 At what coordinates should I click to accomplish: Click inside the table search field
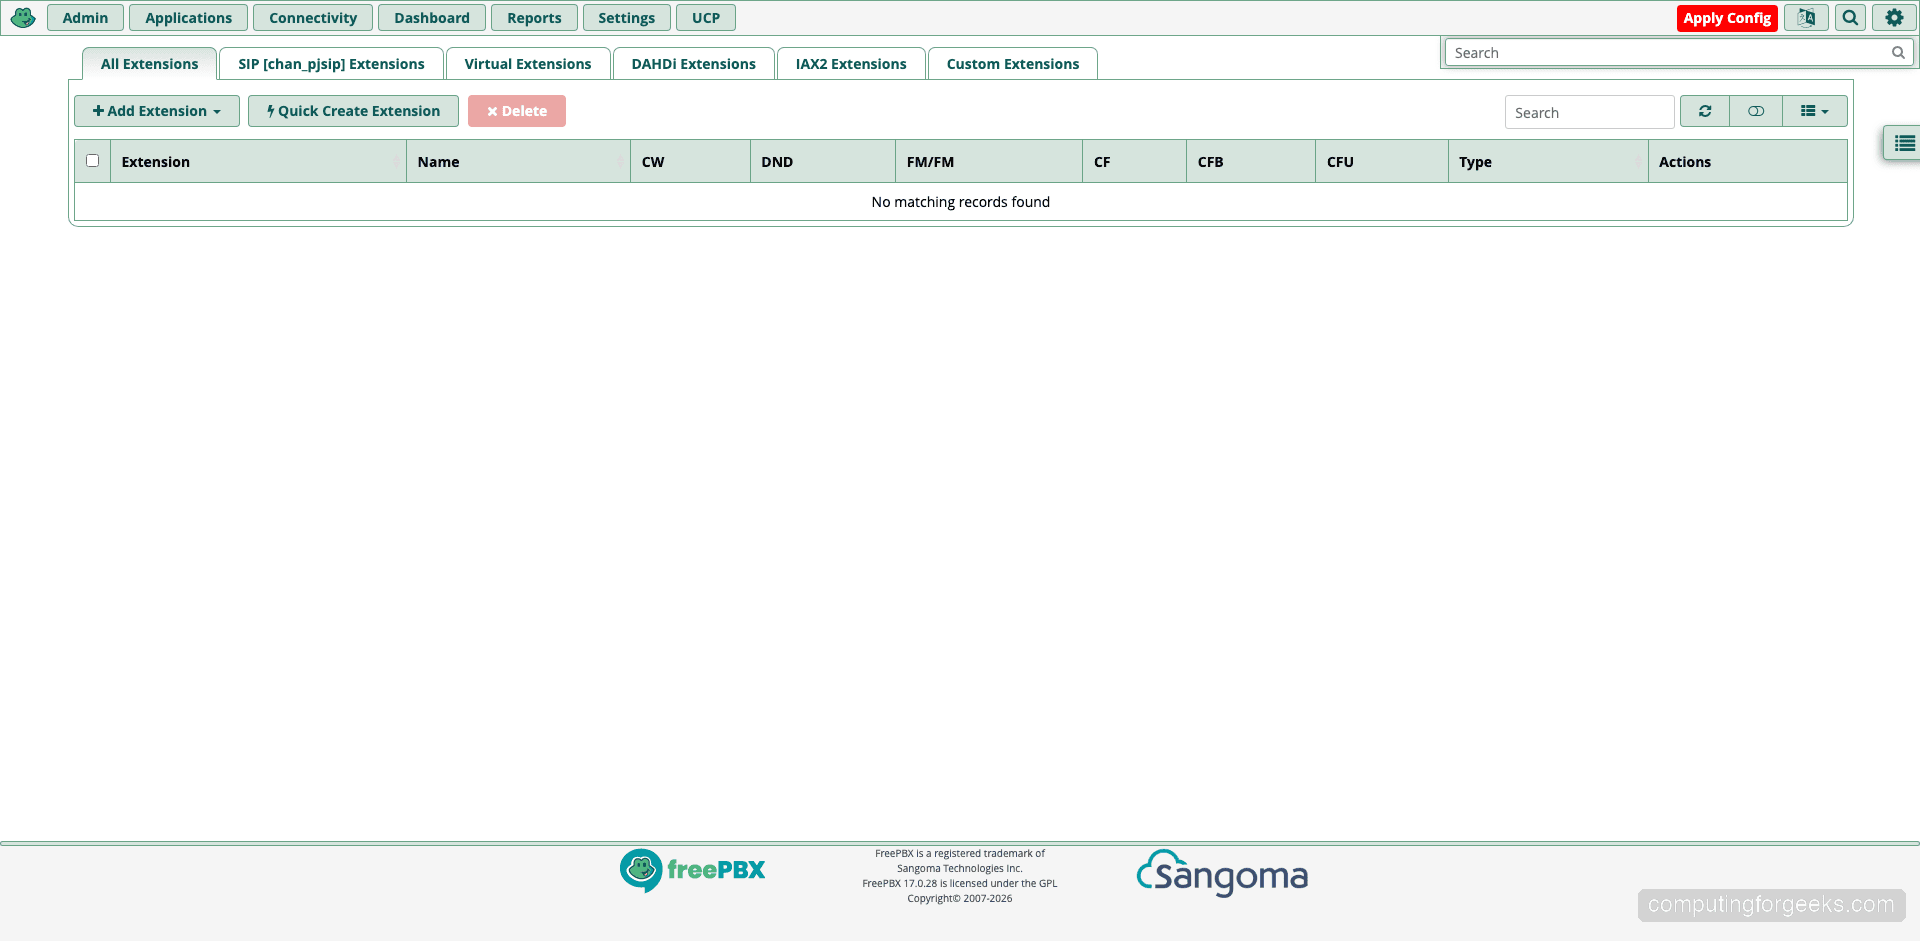pos(1589,112)
